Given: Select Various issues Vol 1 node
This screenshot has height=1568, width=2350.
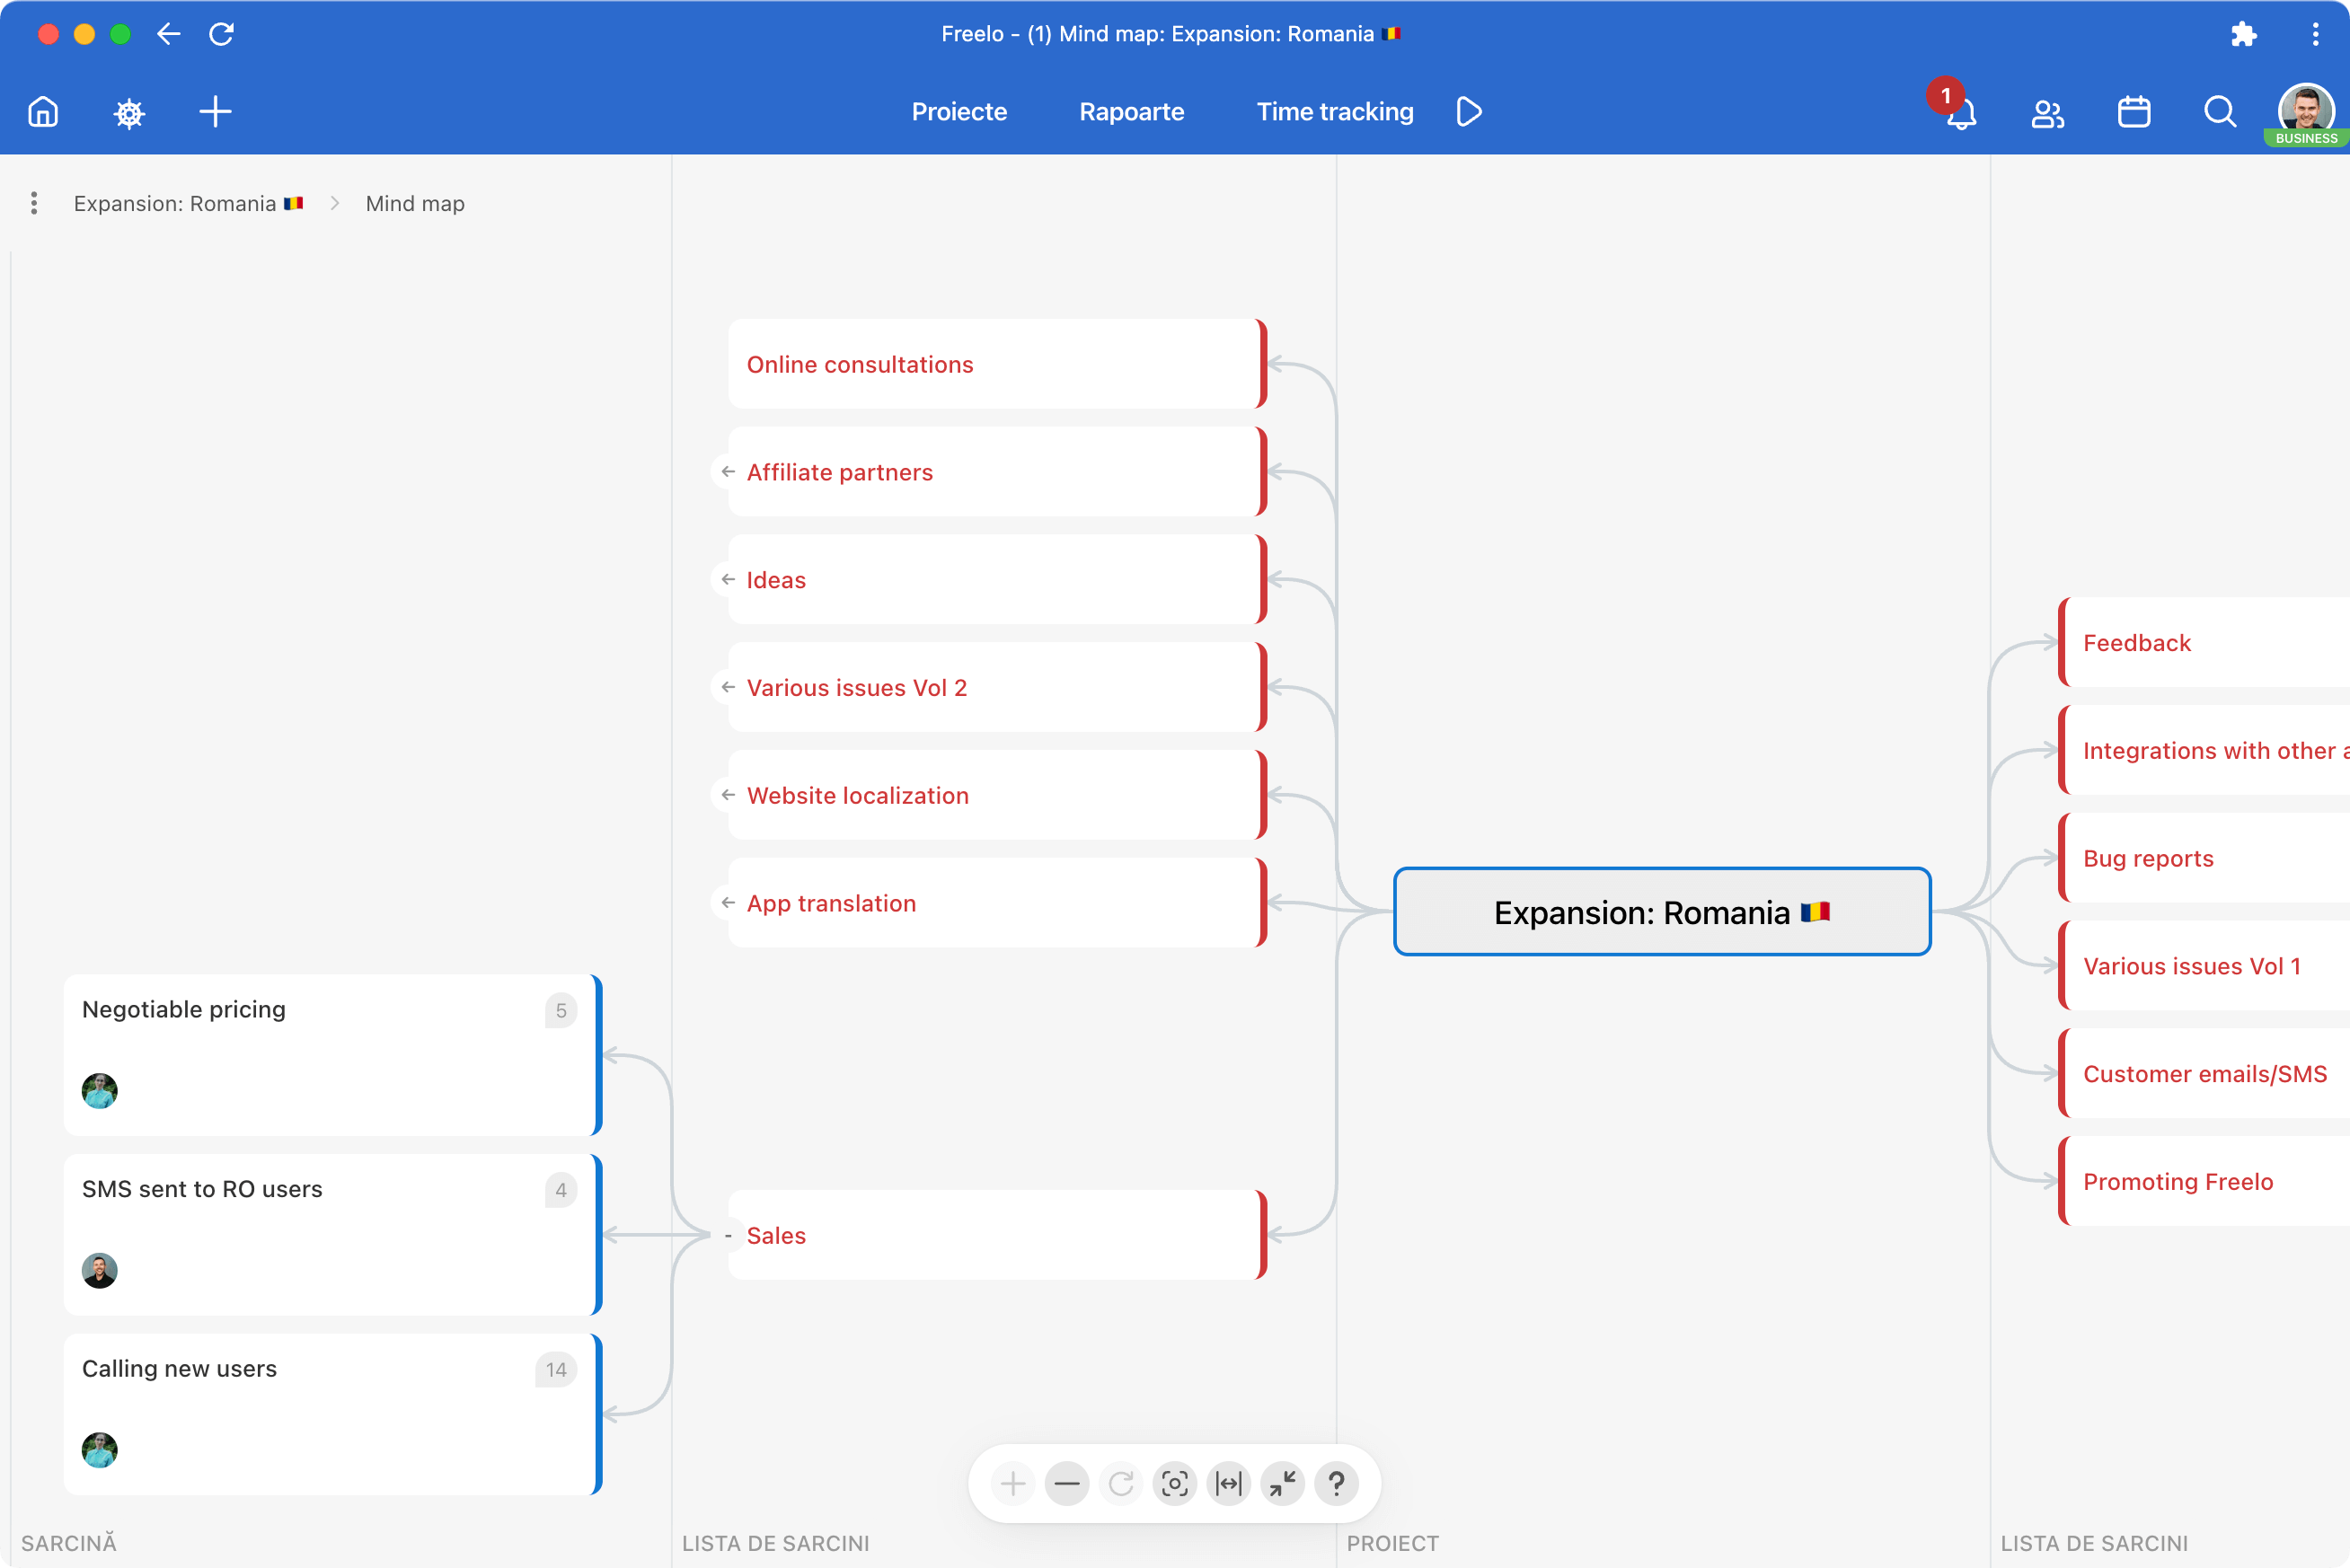Looking at the screenshot, I should [x=2205, y=966].
